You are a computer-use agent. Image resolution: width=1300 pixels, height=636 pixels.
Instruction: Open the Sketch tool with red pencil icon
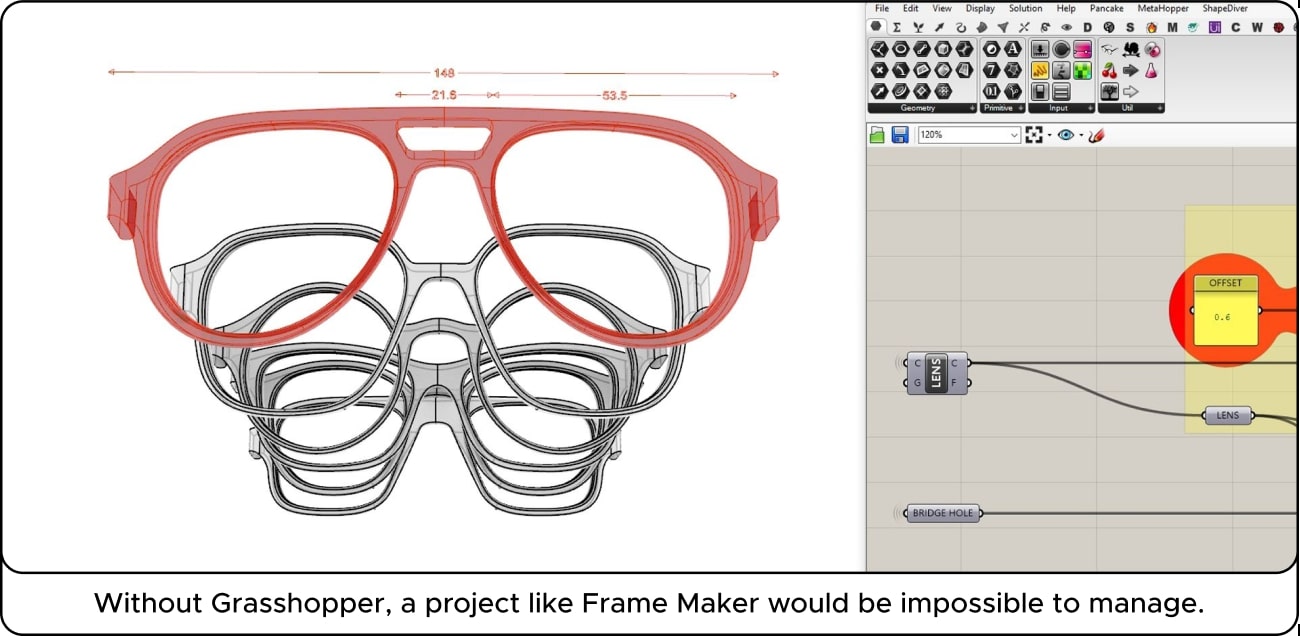(1097, 134)
